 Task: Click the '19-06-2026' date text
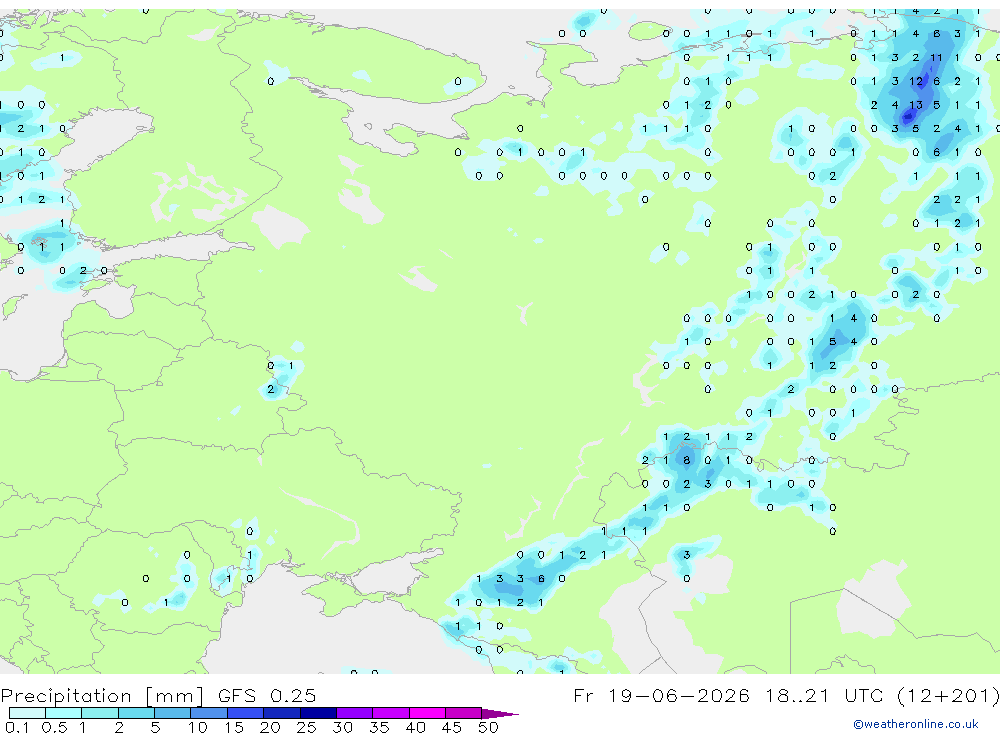pos(679,696)
